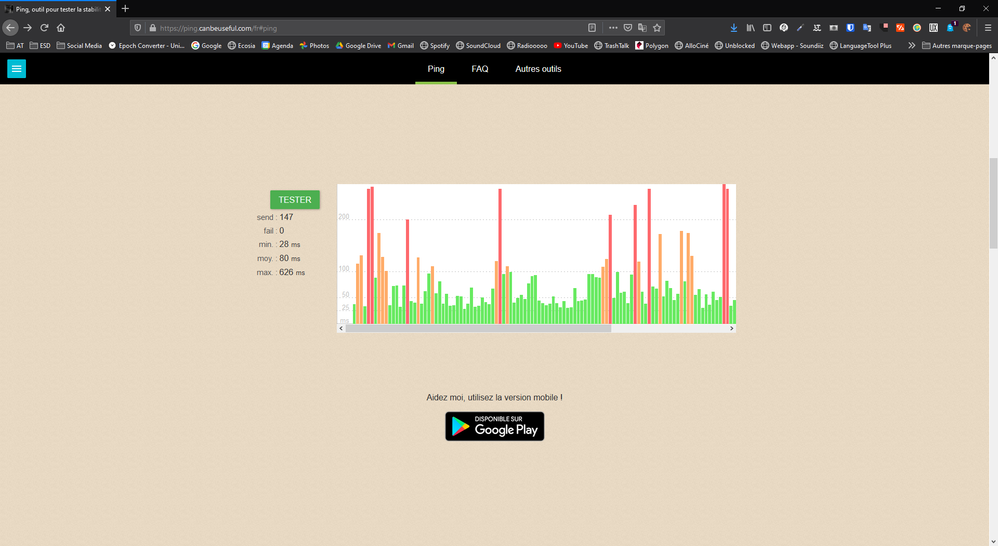The height and width of the screenshot is (546, 998).
Task: Click the browser reload button
Action: click(x=44, y=28)
